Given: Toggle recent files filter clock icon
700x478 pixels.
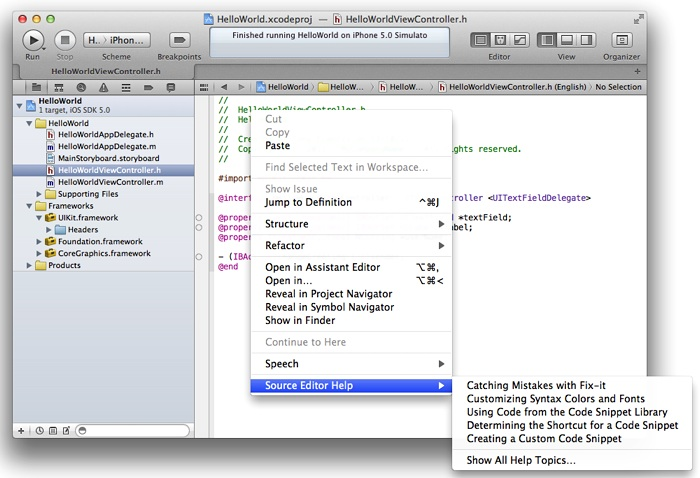Looking at the screenshot, I should point(40,431).
